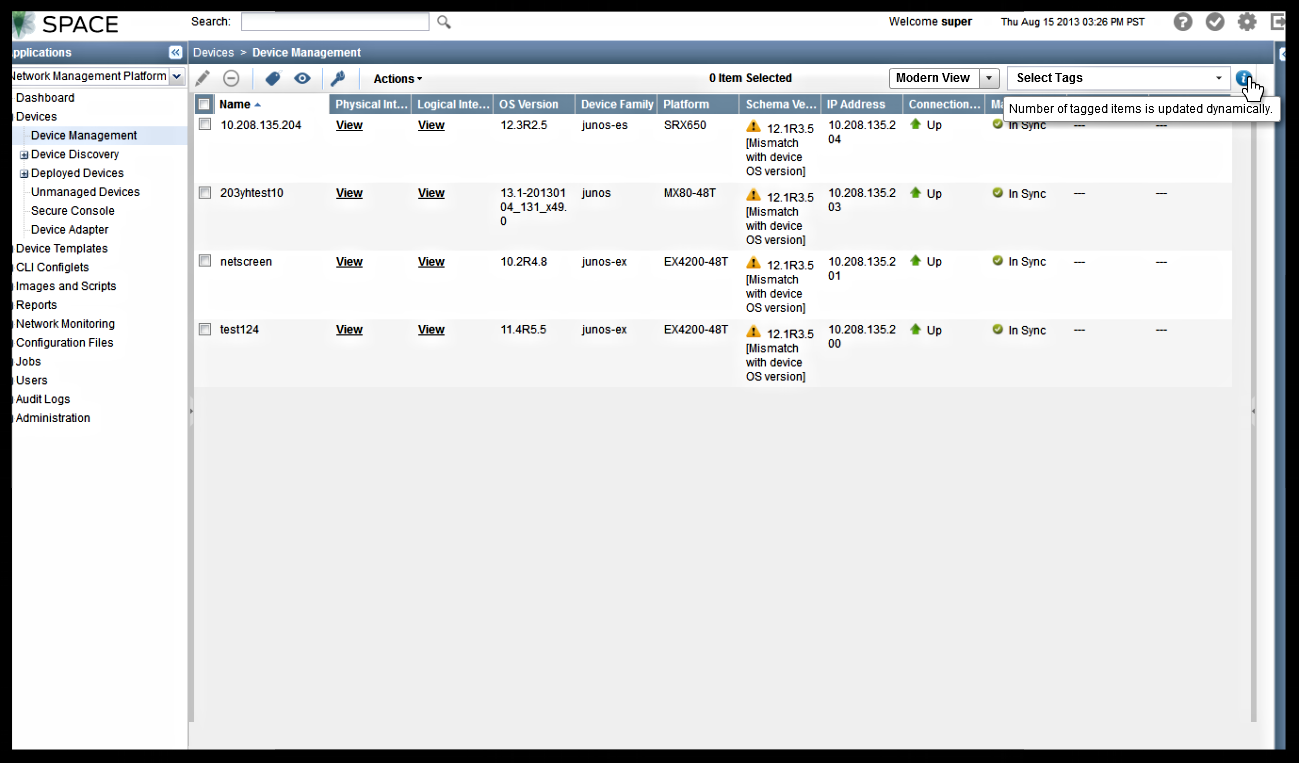
Task: Collapse the Applications sidebar with double-arrow icon
Action: (x=175, y=52)
